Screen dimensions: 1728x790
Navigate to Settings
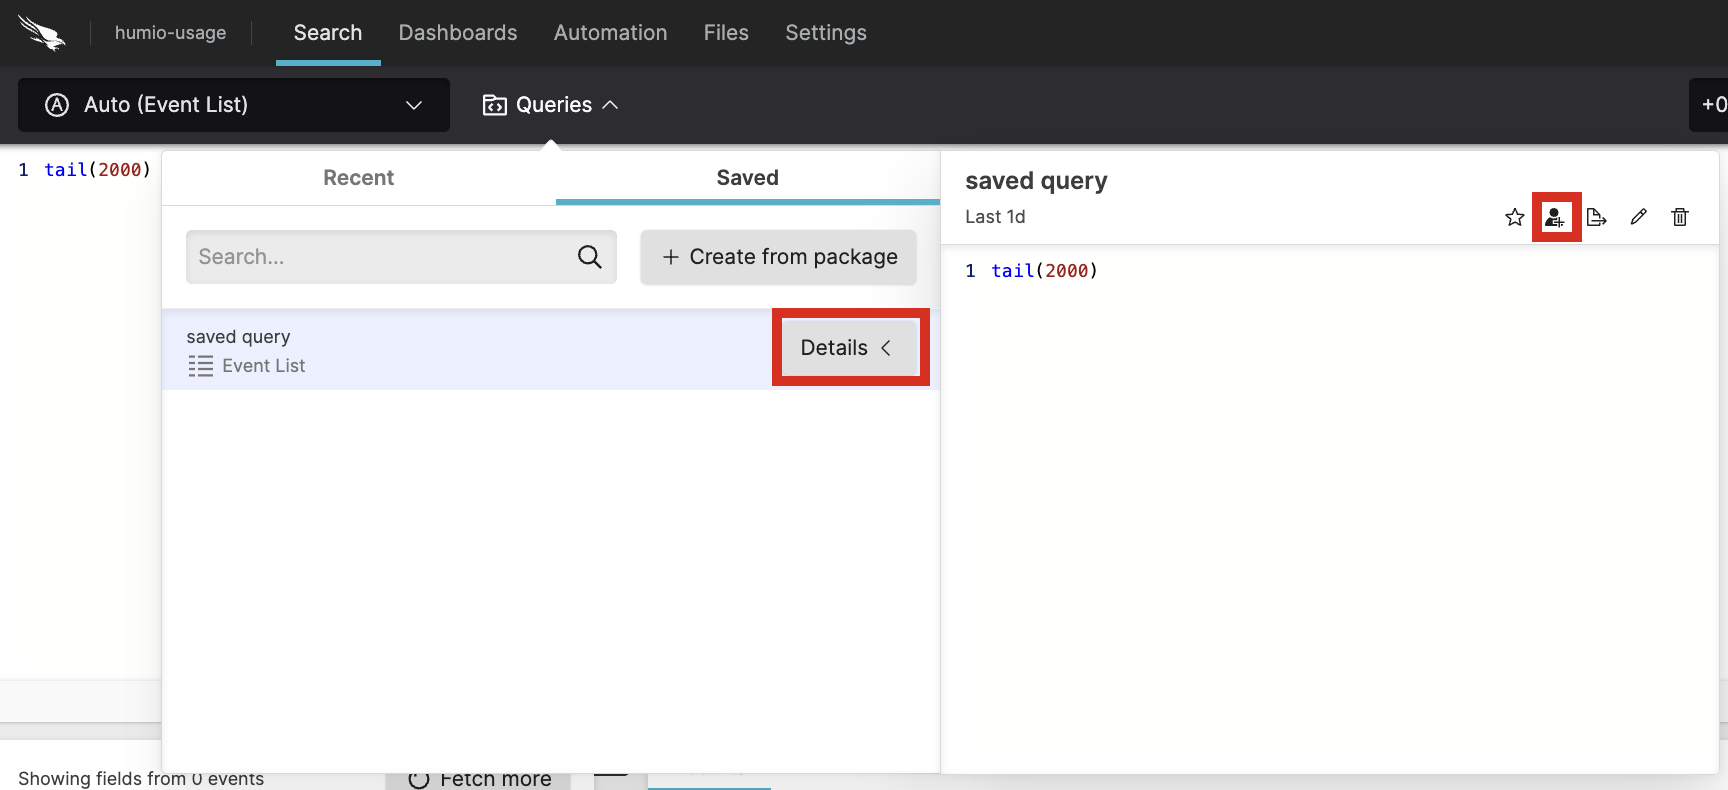tap(826, 33)
